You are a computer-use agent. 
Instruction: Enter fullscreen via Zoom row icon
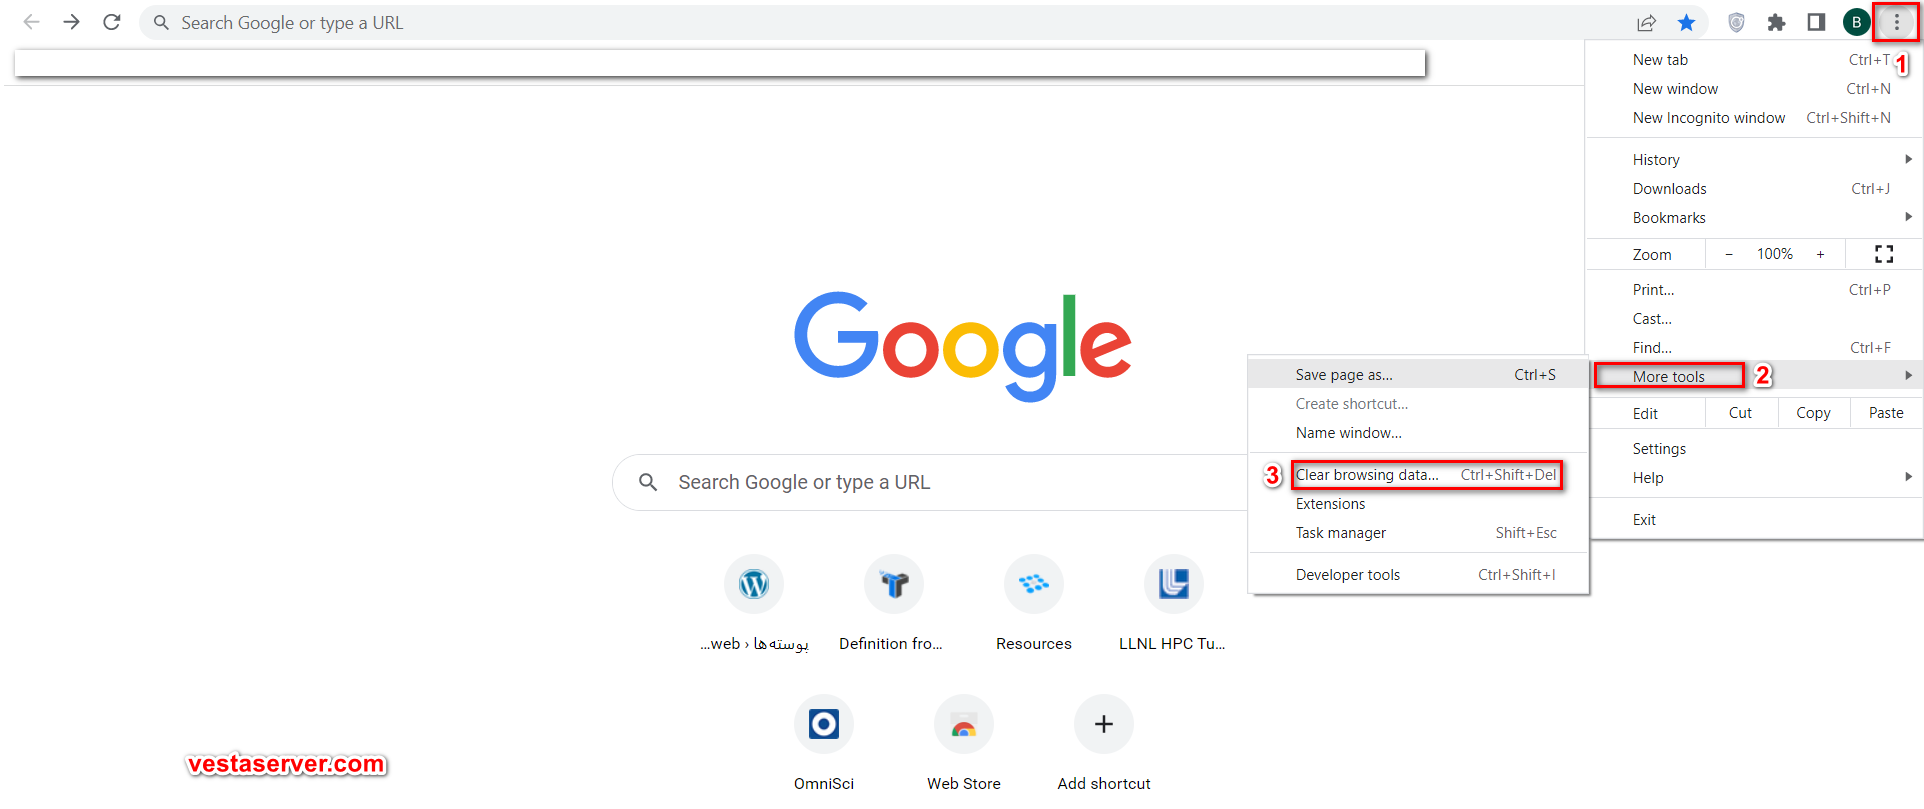click(1884, 254)
